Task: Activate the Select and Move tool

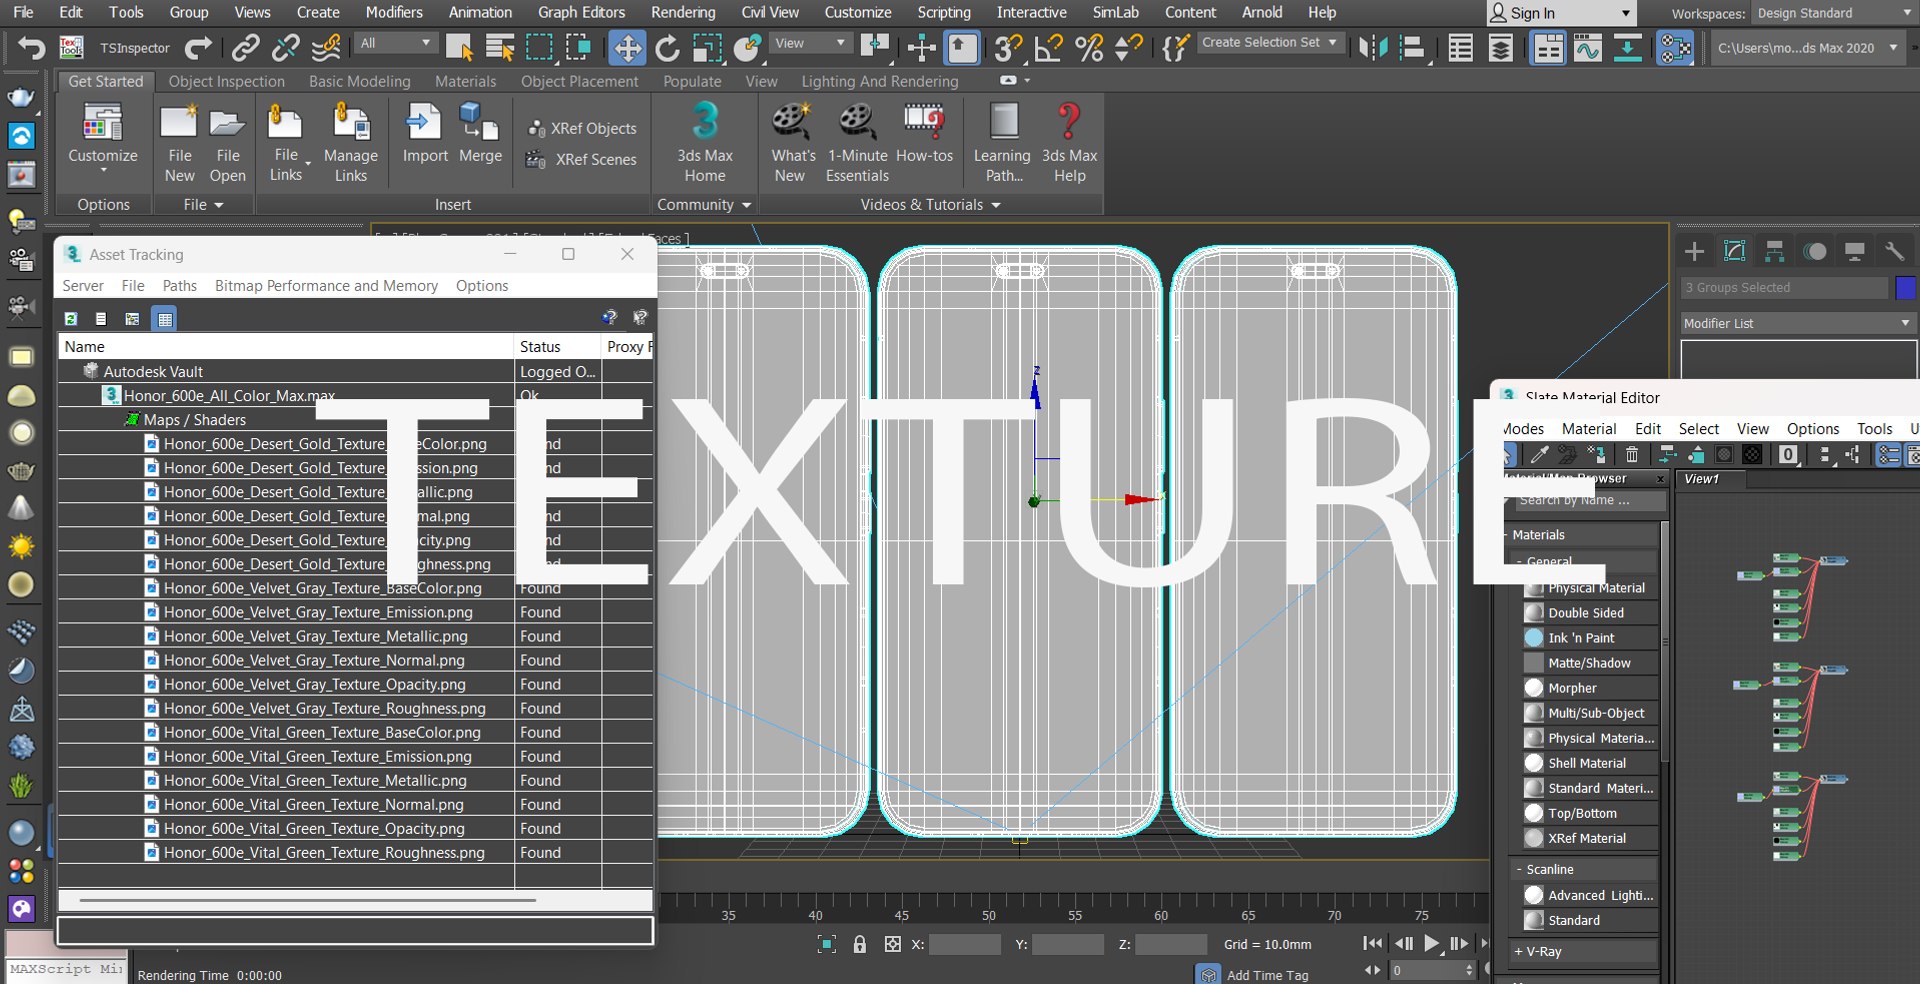Action: [x=627, y=47]
